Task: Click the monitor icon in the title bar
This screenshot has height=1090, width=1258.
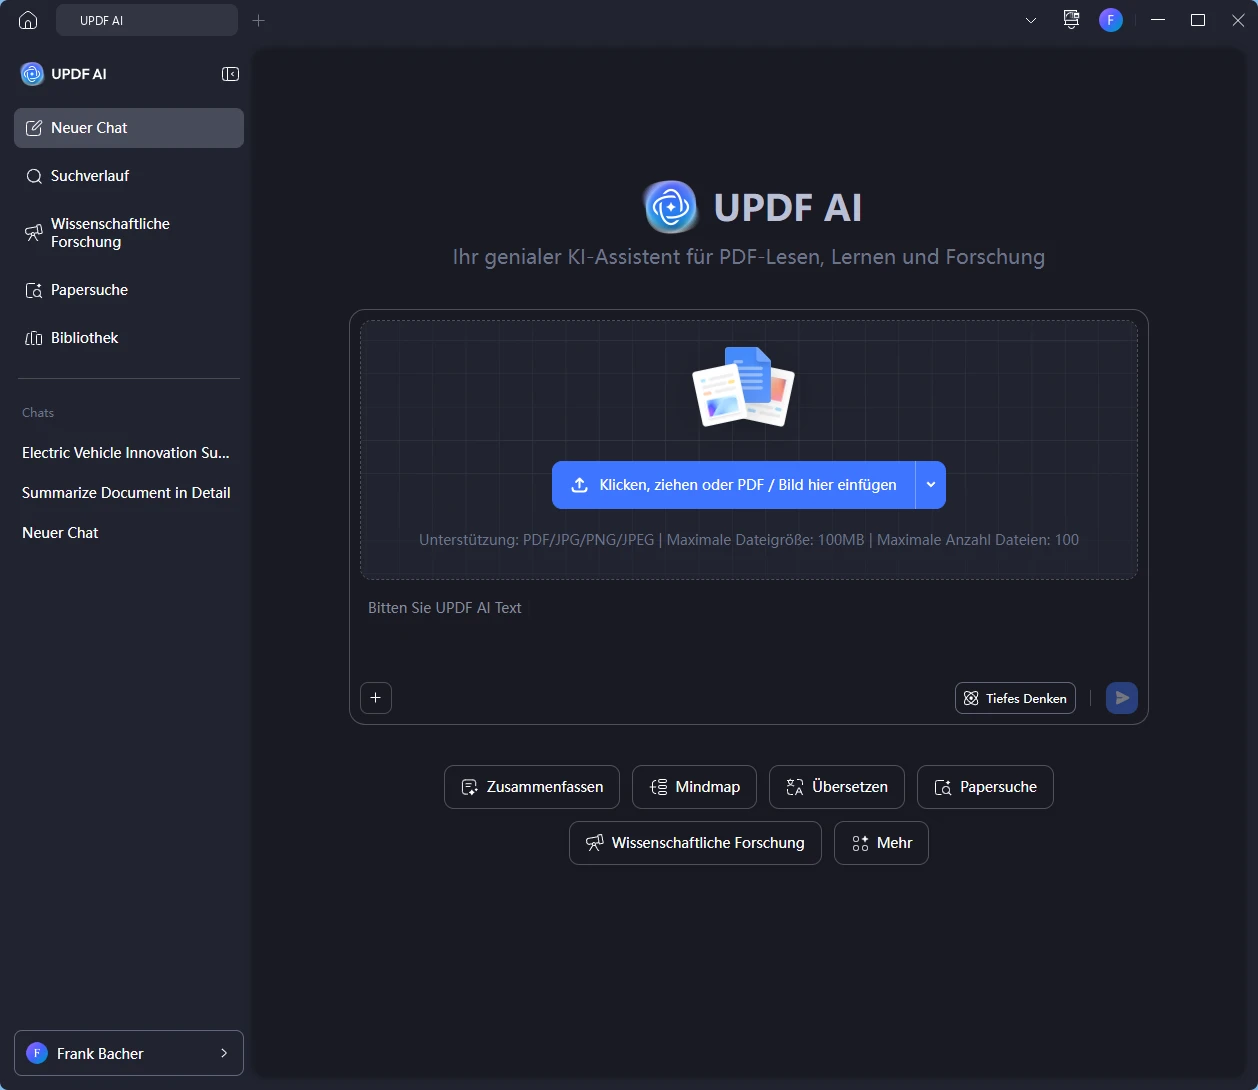Action: coord(1071,20)
